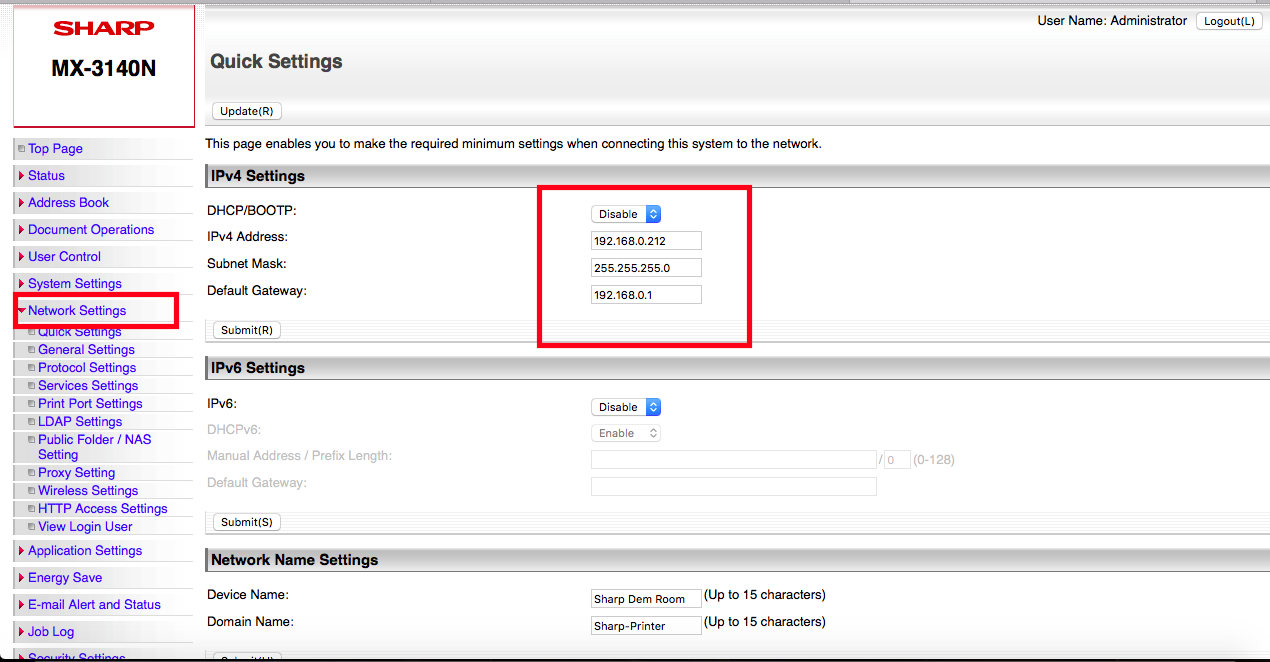Click the IPv4 Address input field
Screen dimensions: 1270x662
(645, 240)
